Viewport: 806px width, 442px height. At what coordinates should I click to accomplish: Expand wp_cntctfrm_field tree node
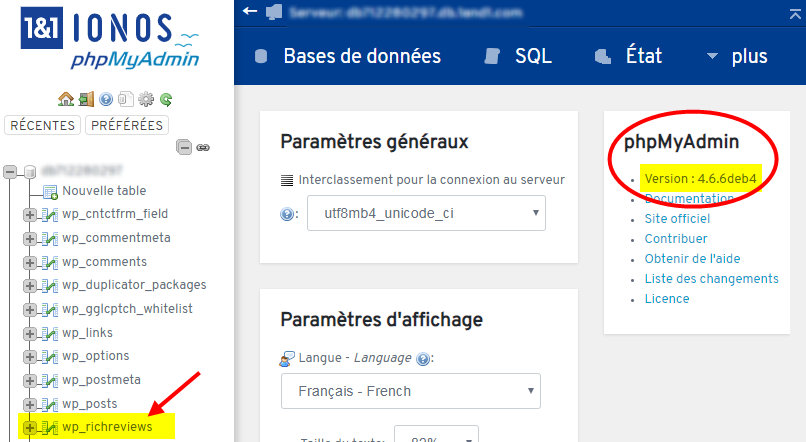pos(30,214)
